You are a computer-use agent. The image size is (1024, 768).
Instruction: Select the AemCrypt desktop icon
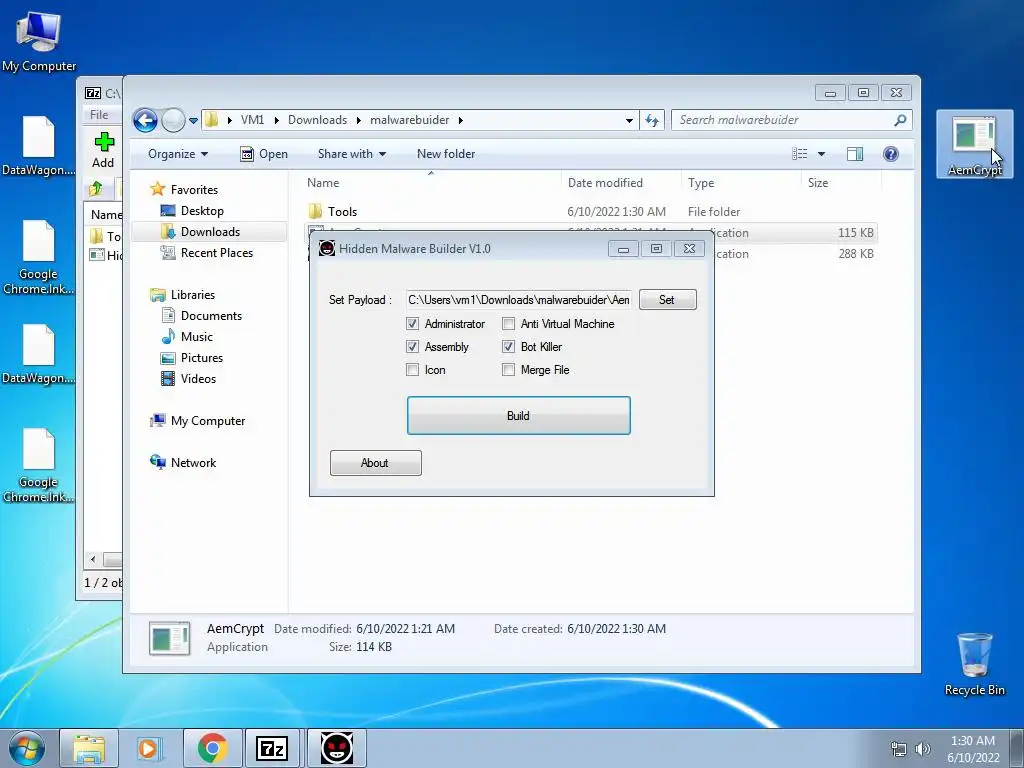[974, 145]
